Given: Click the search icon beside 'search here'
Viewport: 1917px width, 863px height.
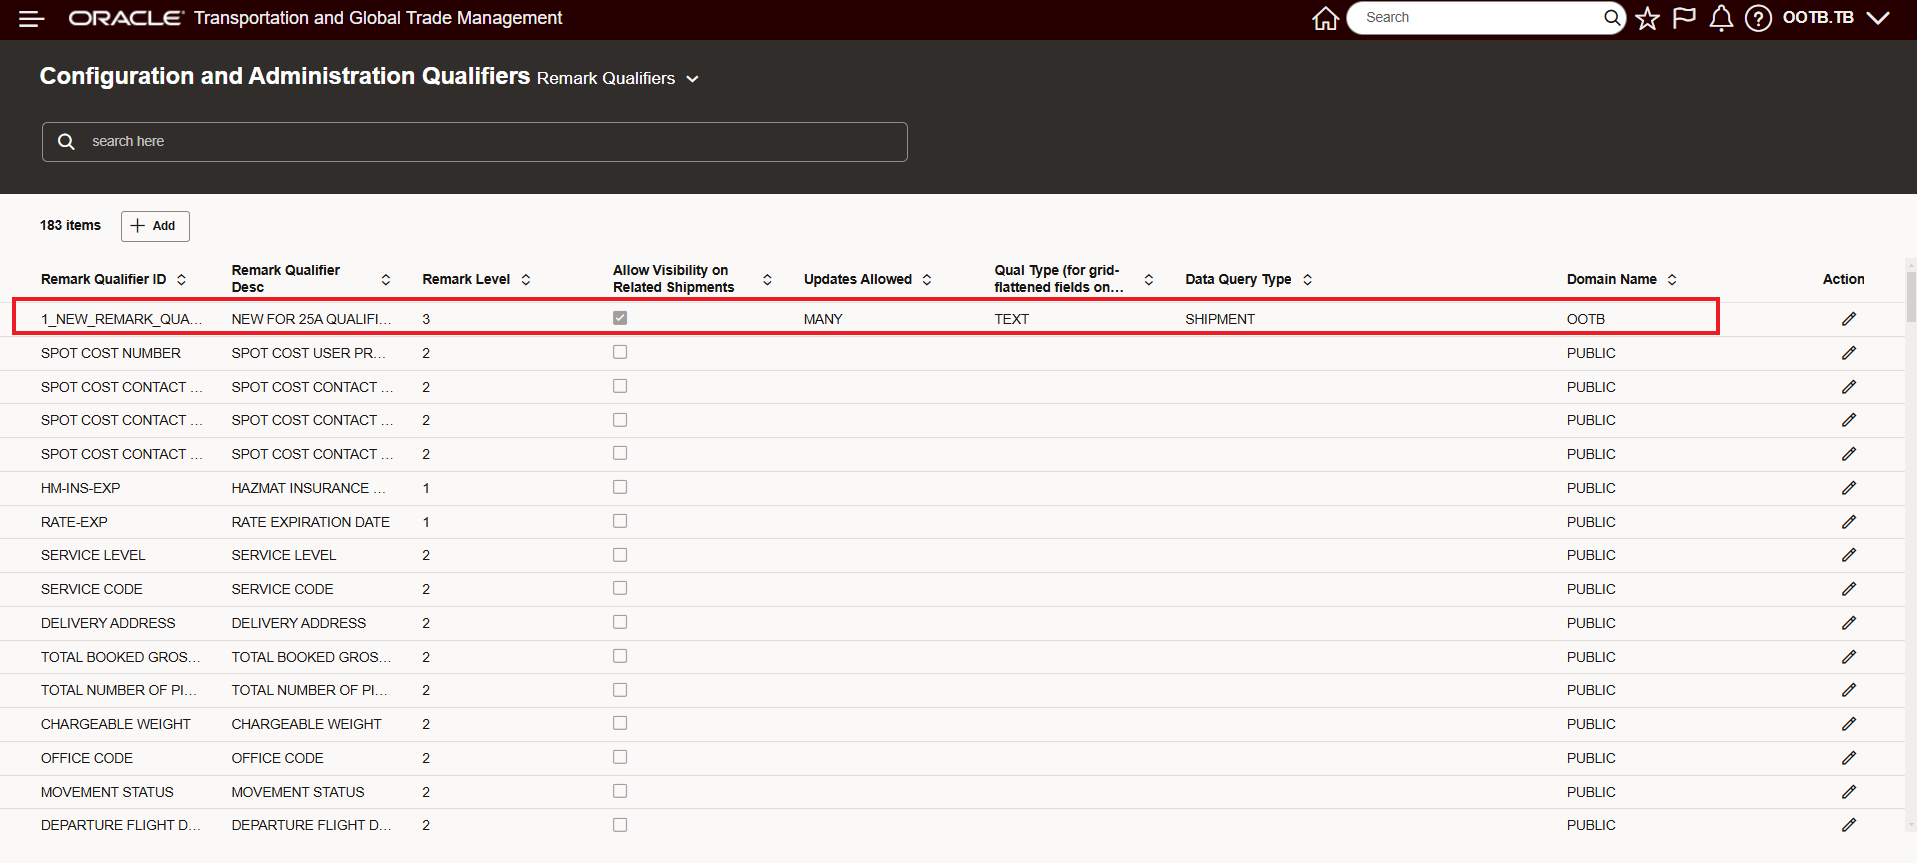Looking at the screenshot, I should coord(66,142).
